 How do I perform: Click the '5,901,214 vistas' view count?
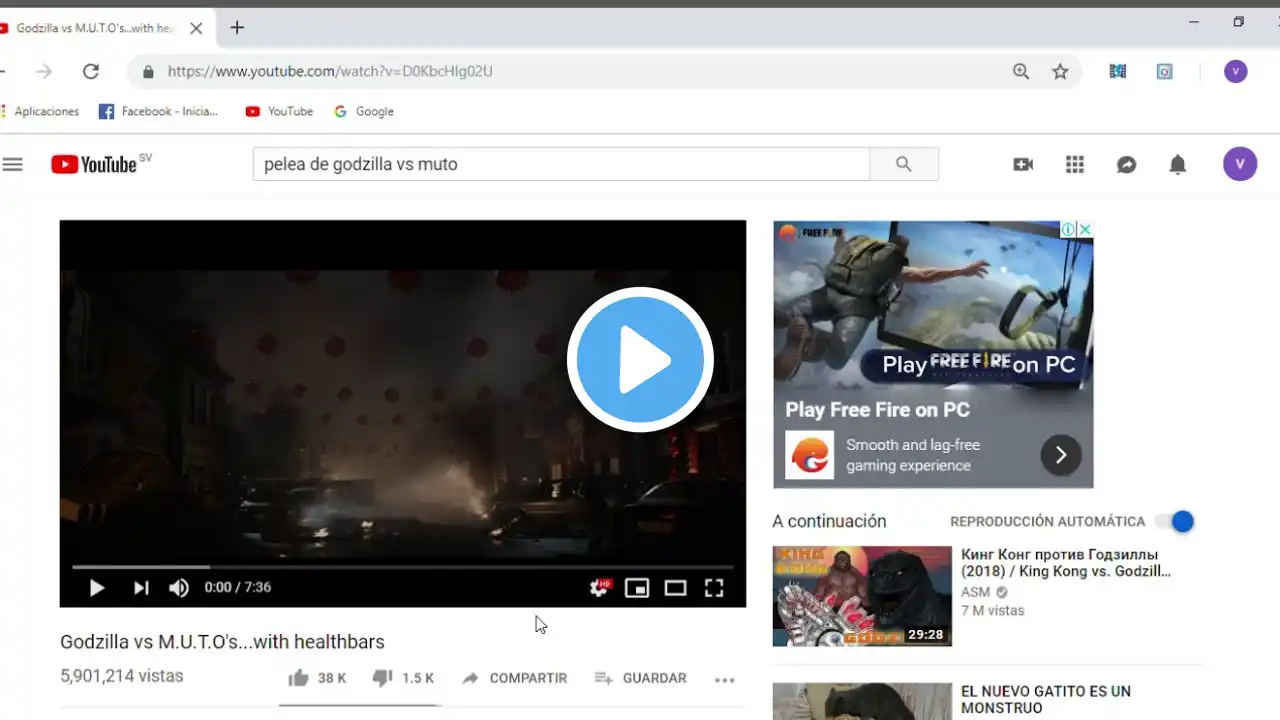(x=122, y=676)
